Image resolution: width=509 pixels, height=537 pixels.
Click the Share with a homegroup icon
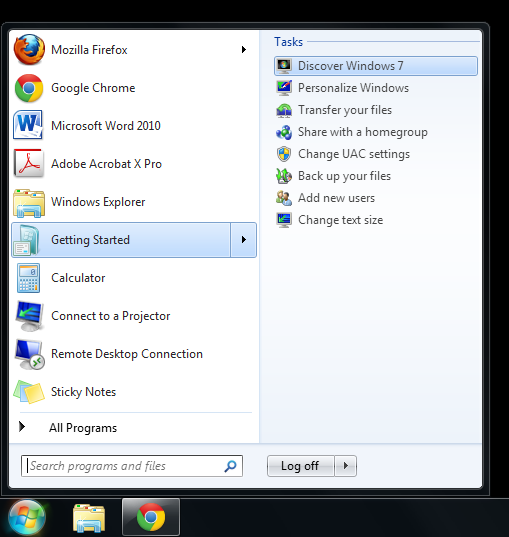[284, 132]
